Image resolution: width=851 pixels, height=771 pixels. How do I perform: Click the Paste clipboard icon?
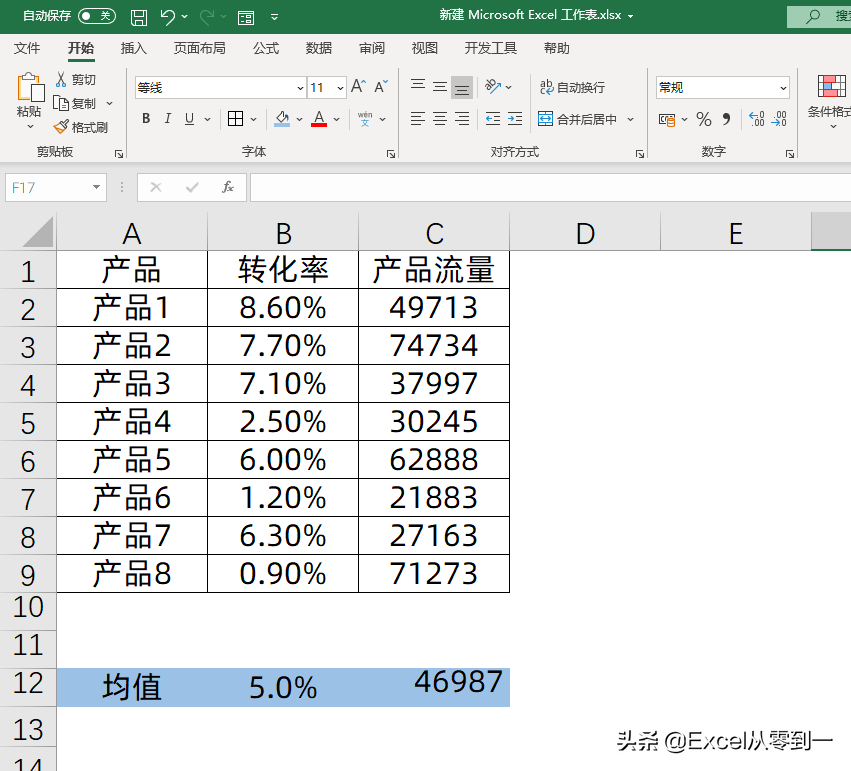pos(30,87)
